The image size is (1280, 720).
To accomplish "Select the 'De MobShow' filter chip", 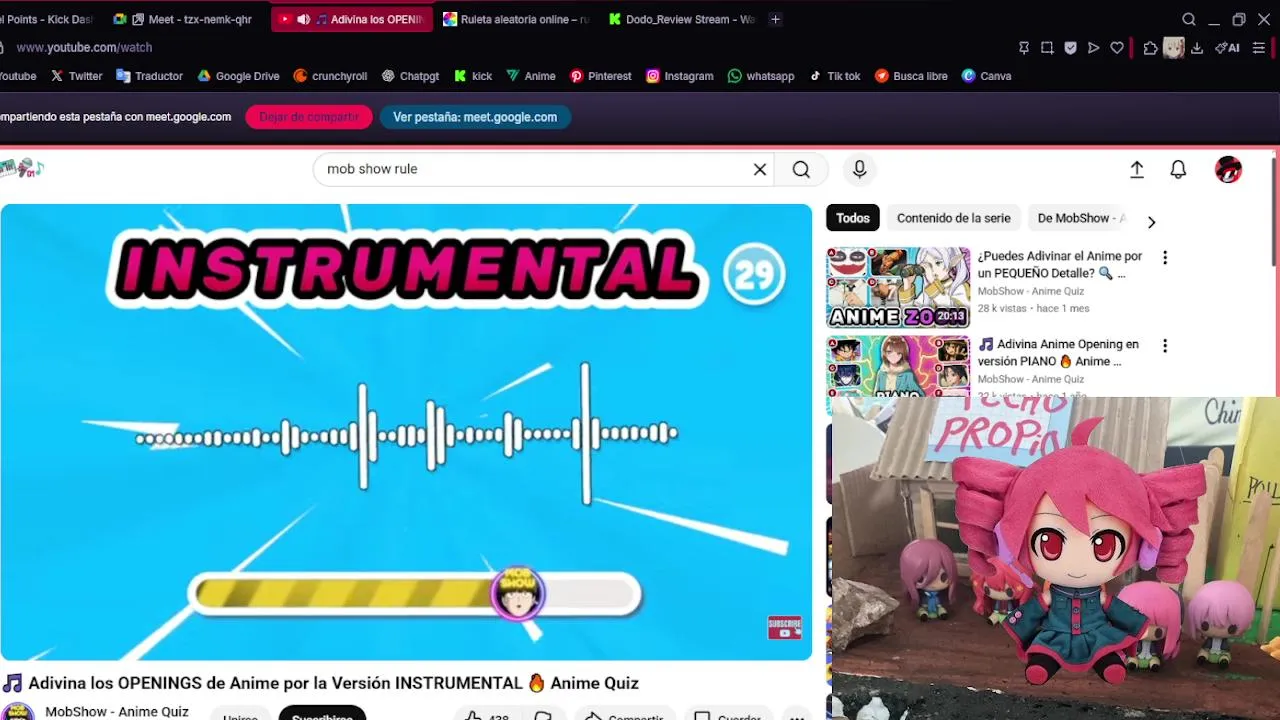I will coord(1080,218).
